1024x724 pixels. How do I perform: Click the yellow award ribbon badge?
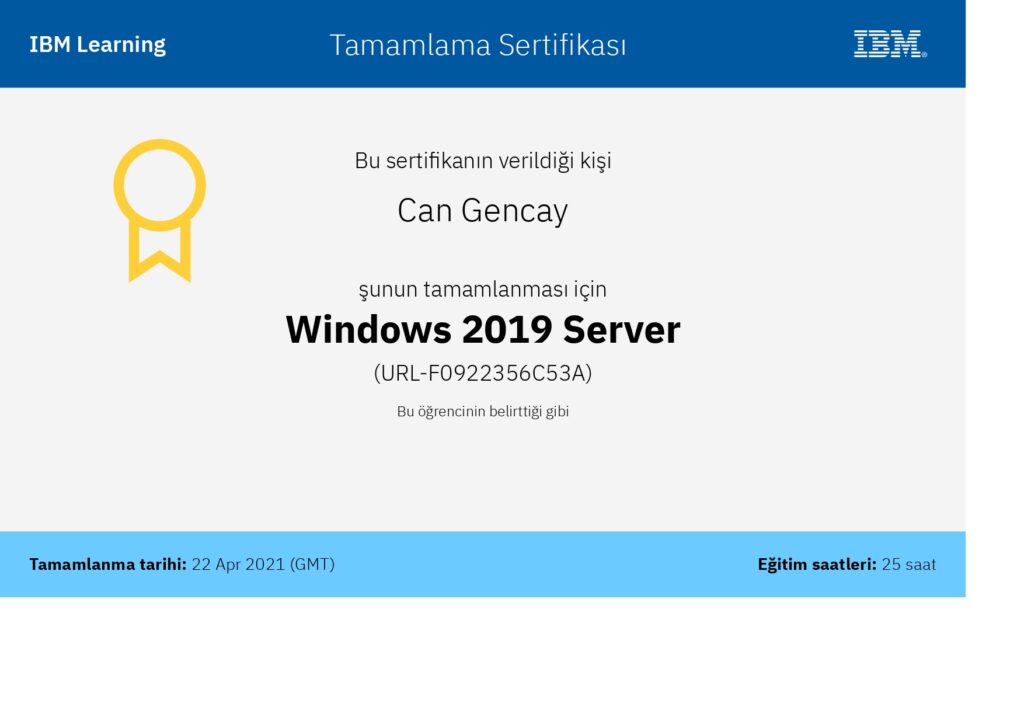159,210
